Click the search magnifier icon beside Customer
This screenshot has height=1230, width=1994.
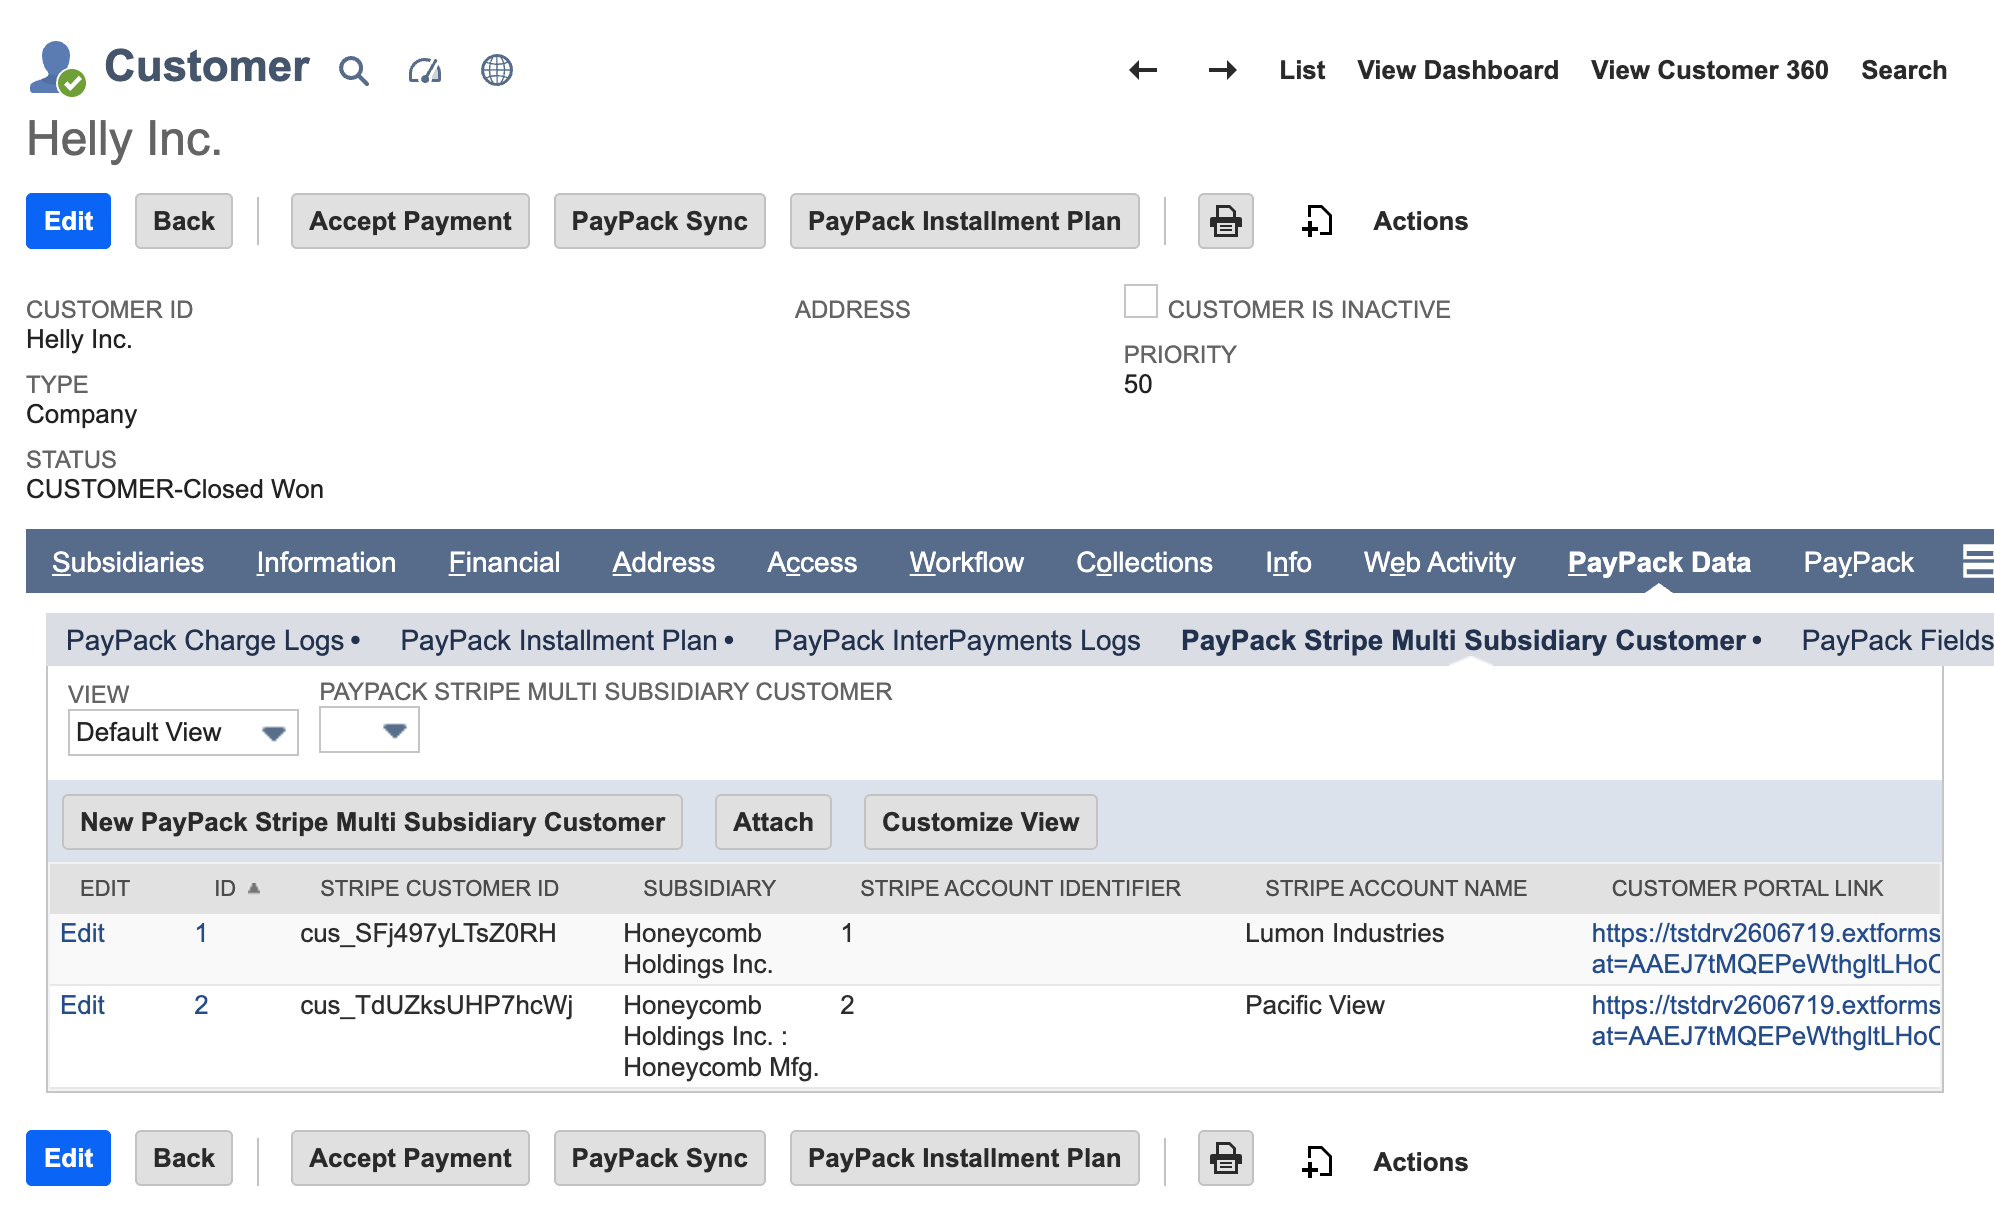coord(354,71)
